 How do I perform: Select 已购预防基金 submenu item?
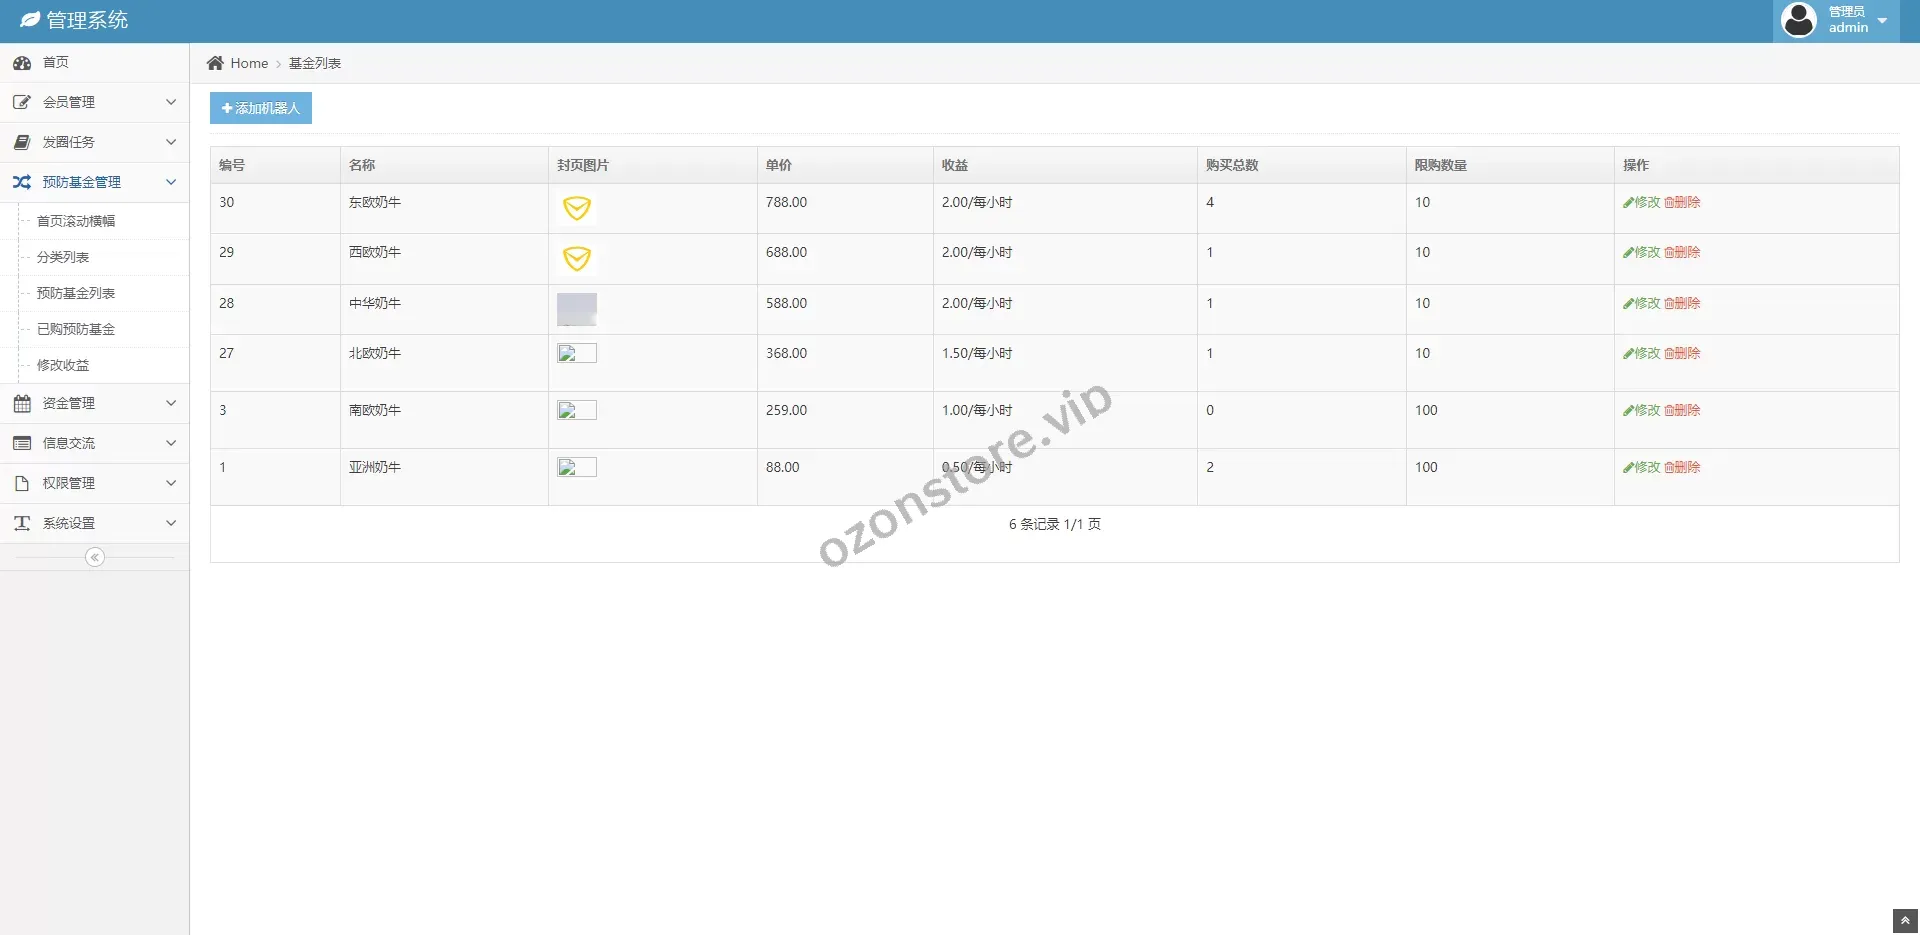coord(76,329)
